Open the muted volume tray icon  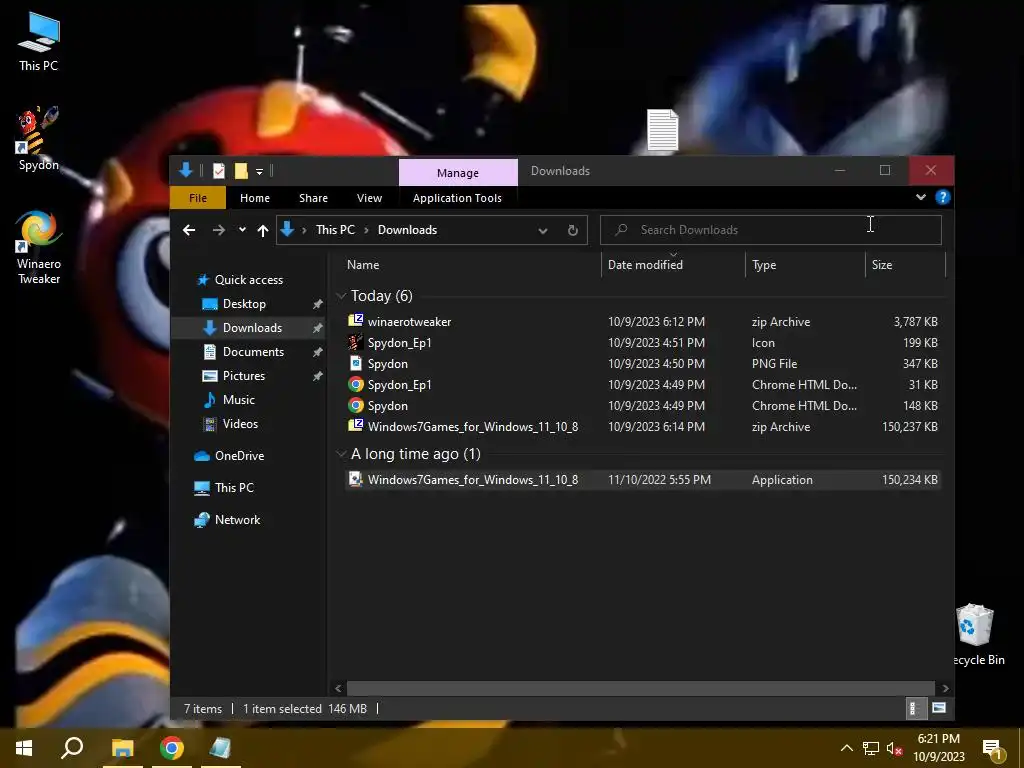[894, 748]
